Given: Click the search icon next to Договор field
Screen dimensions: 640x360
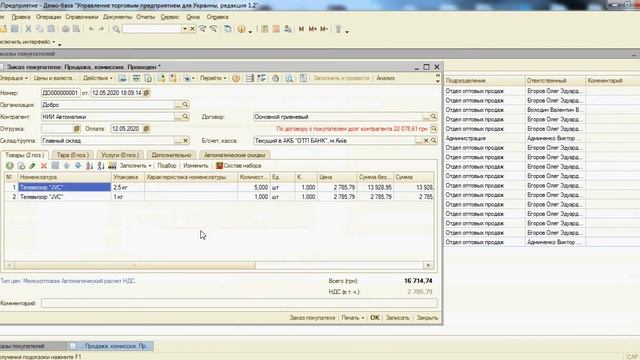Looking at the screenshot, I should point(433,117).
